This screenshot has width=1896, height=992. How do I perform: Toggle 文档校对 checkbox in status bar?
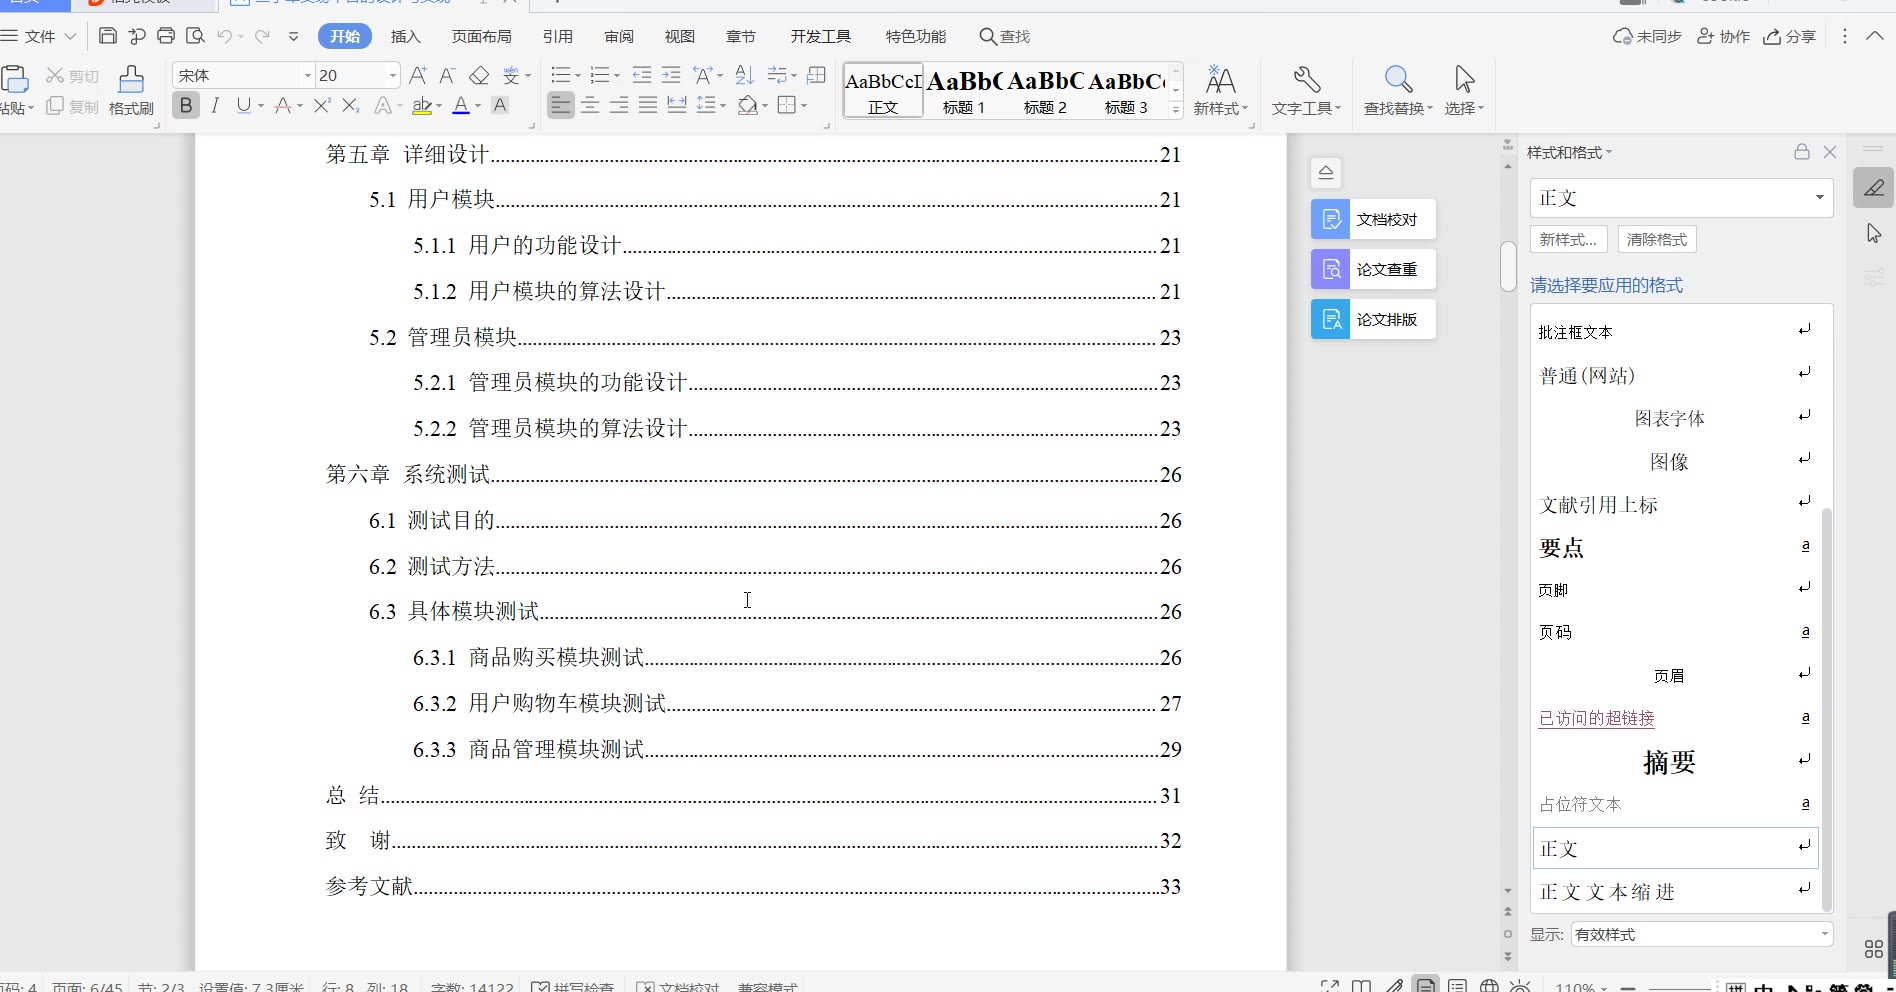click(x=678, y=986)
